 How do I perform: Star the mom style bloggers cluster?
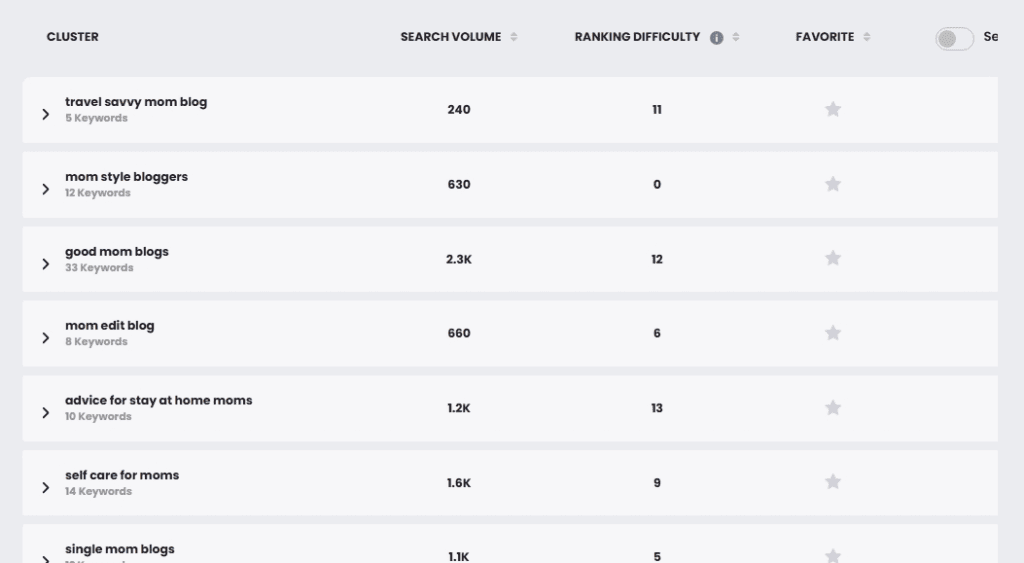(x=833, y=184)
